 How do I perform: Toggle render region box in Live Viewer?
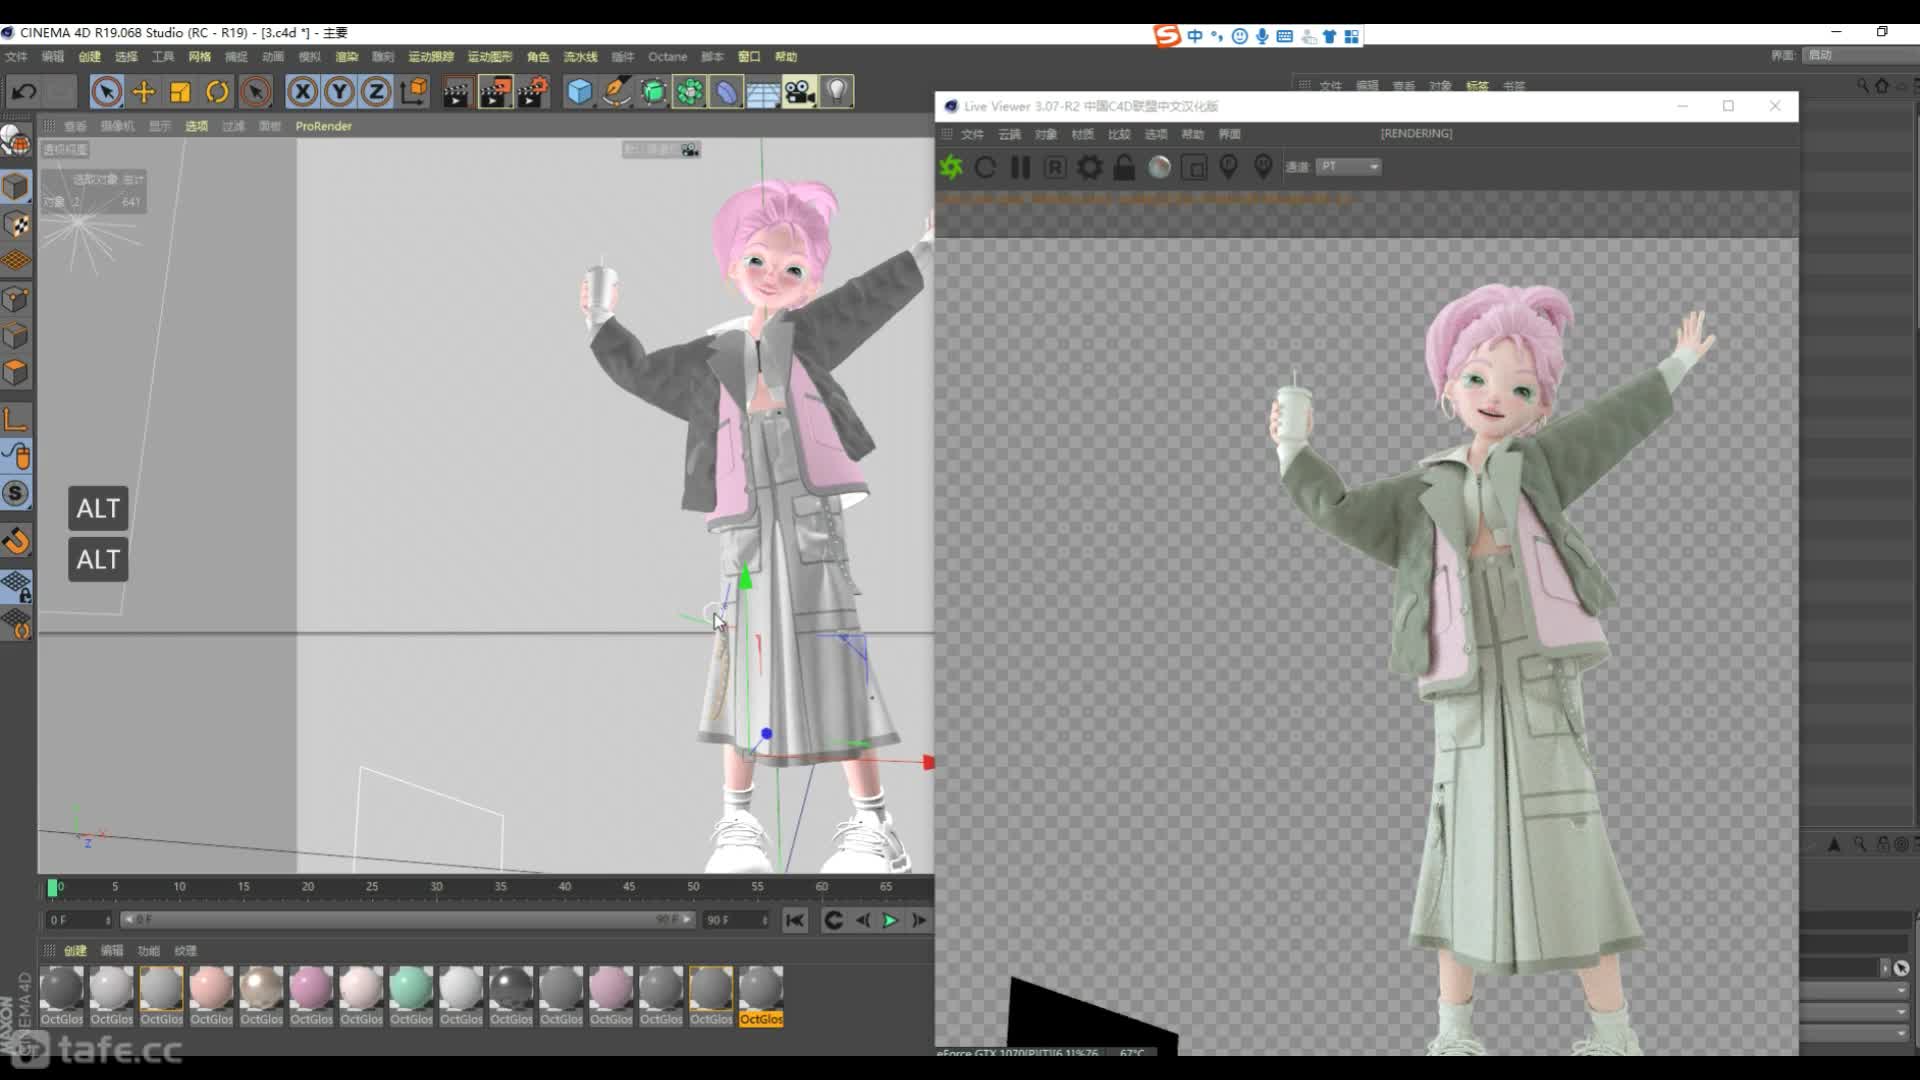(1194, 167)
